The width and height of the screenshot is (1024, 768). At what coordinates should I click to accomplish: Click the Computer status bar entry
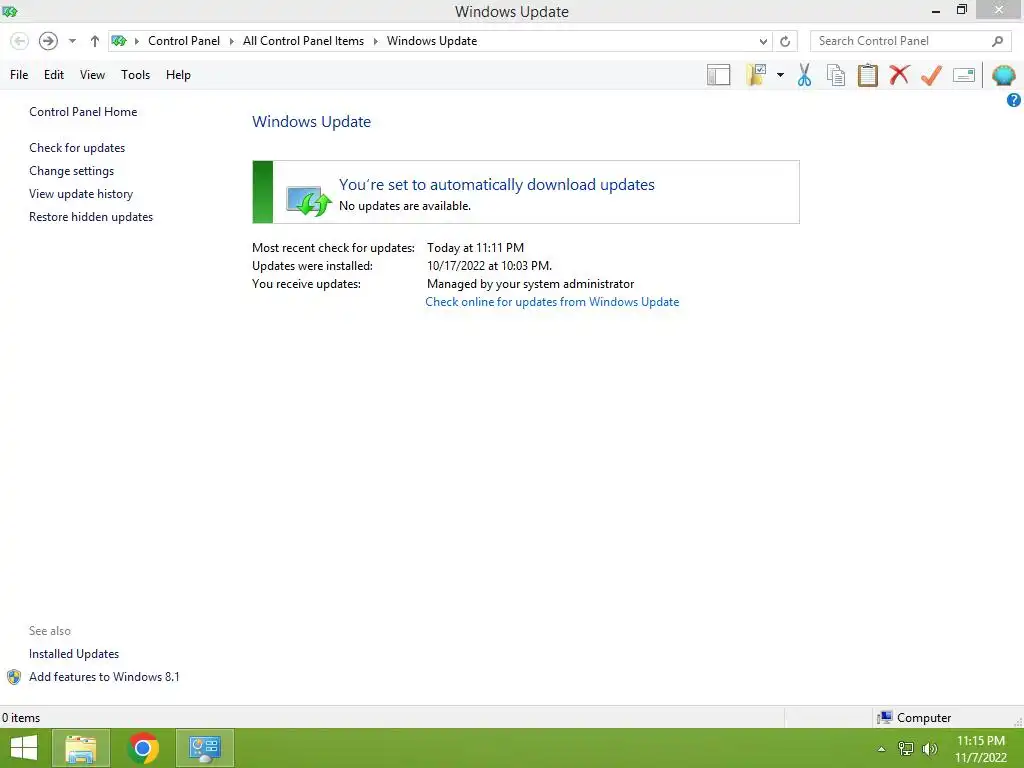click(914, 718)
